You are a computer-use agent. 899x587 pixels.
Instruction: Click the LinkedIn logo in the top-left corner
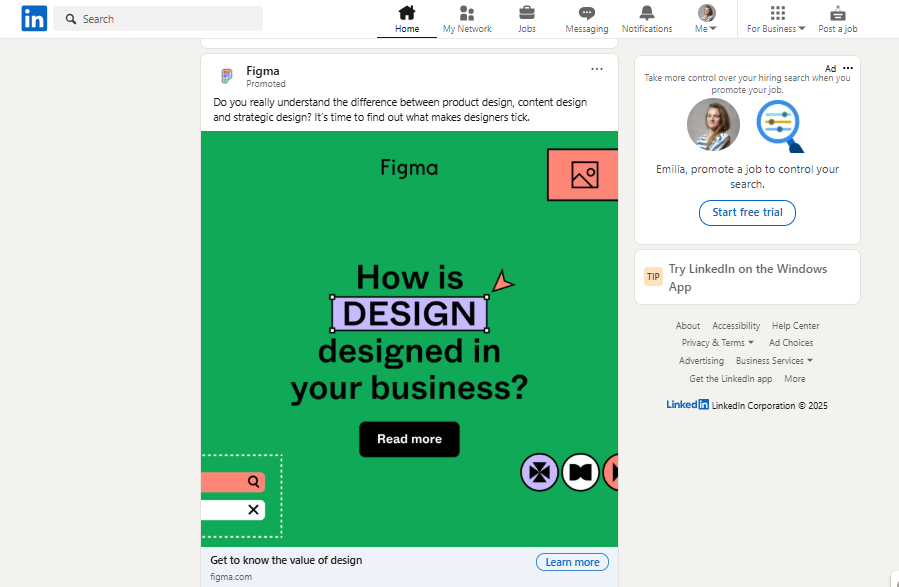(33, 18)
